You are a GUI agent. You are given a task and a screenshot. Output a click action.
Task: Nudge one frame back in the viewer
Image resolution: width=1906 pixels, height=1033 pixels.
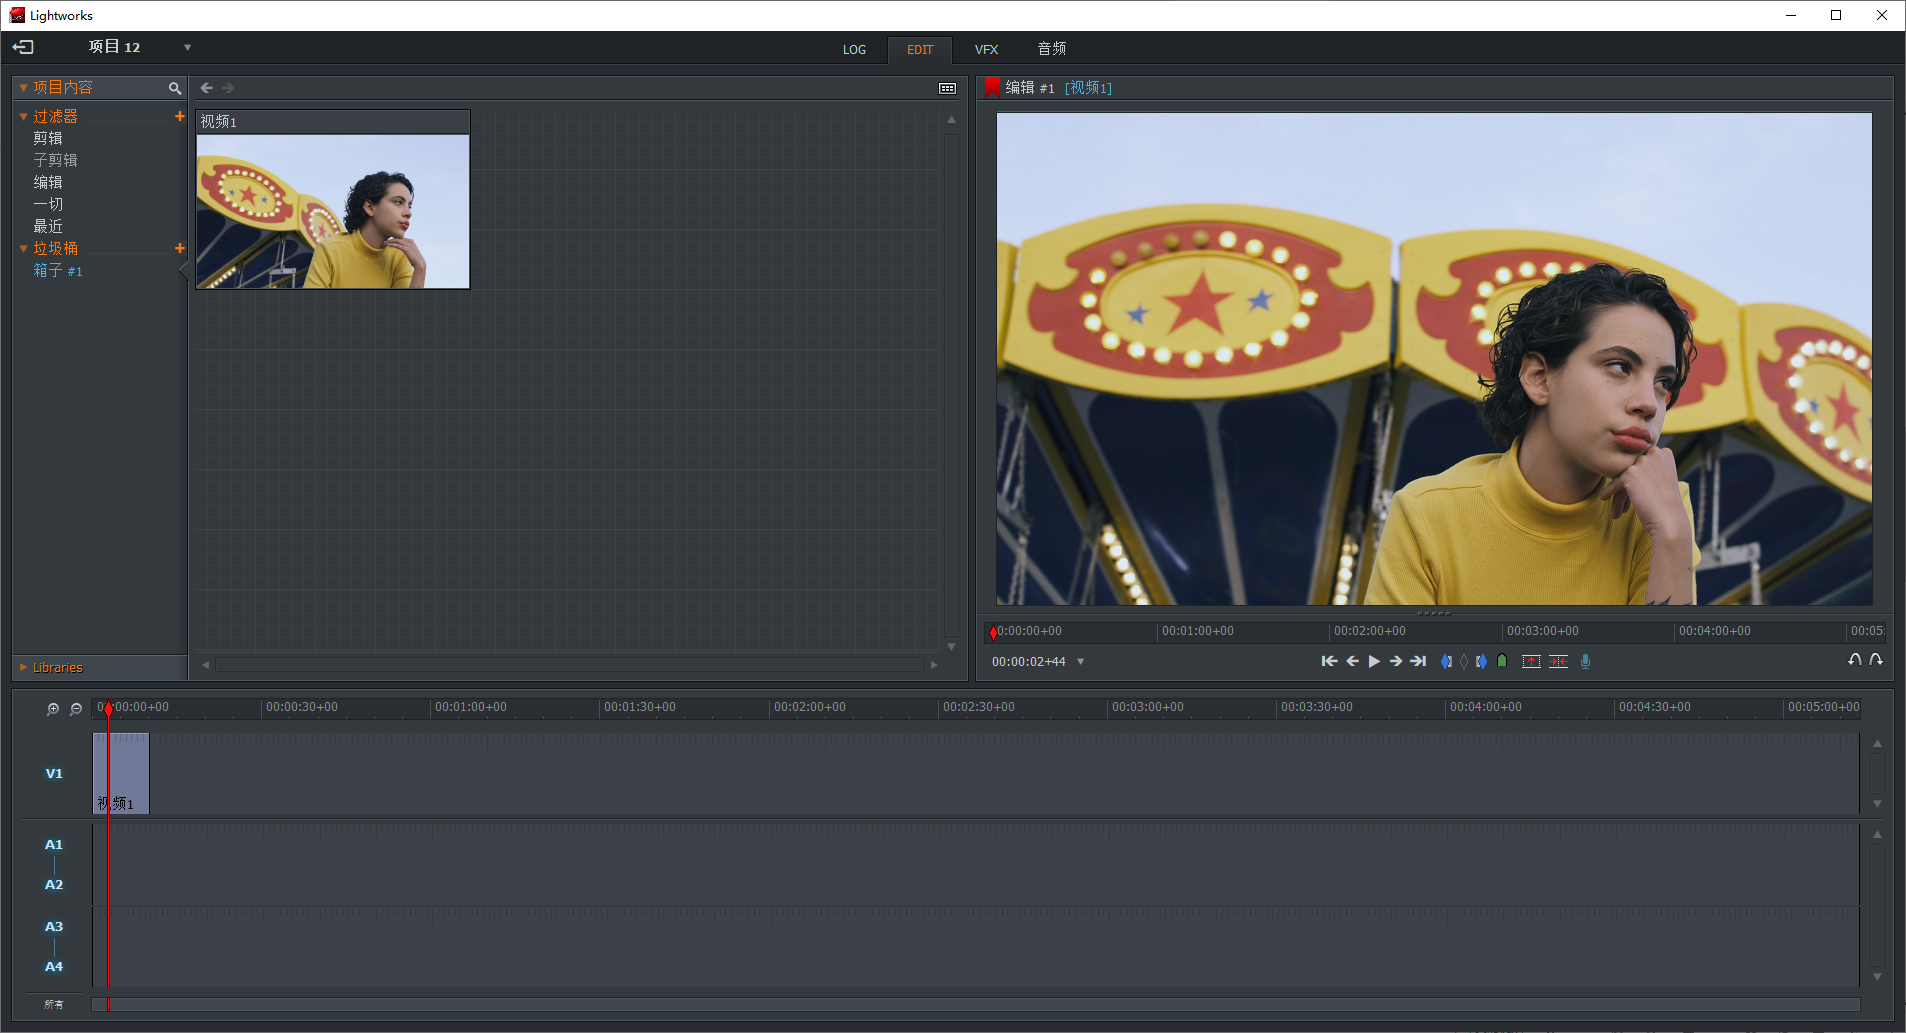coord(1352,661)
